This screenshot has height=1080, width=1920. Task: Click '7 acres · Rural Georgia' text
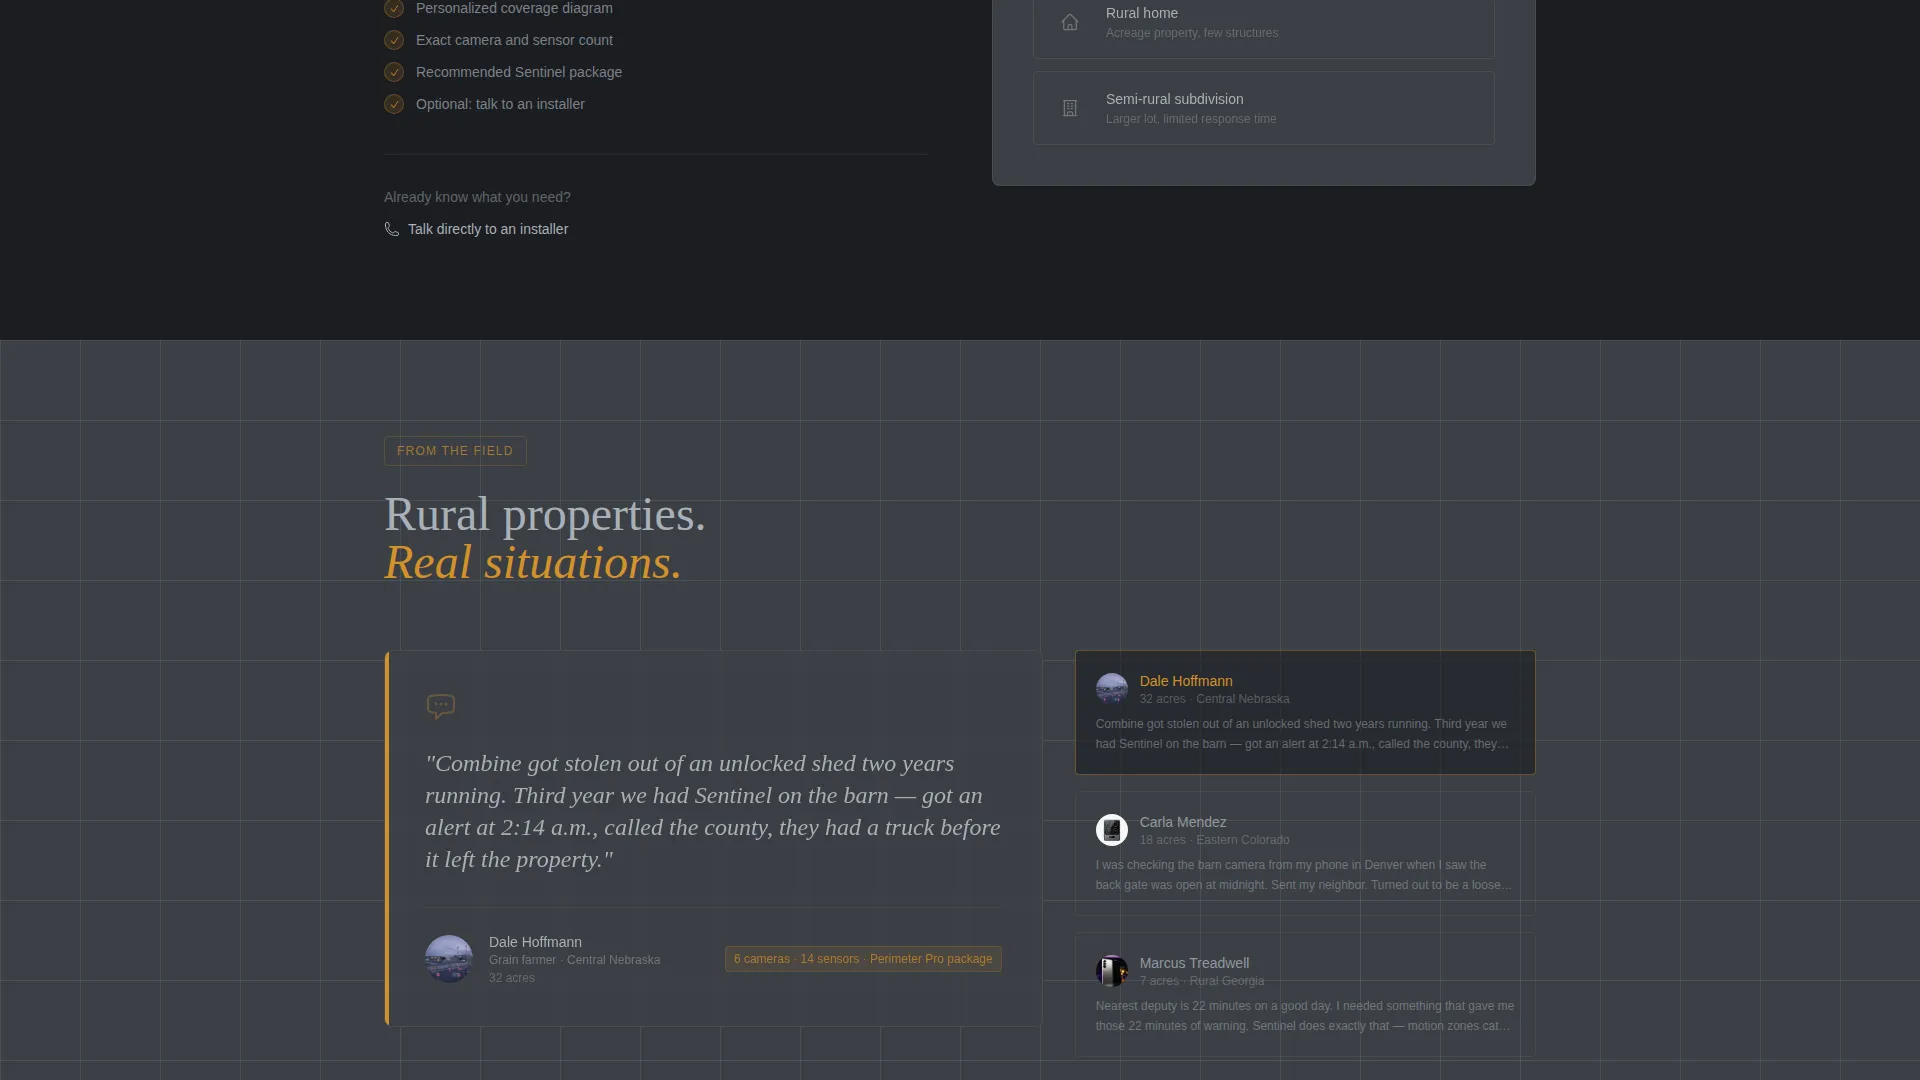click(1201, 981)
